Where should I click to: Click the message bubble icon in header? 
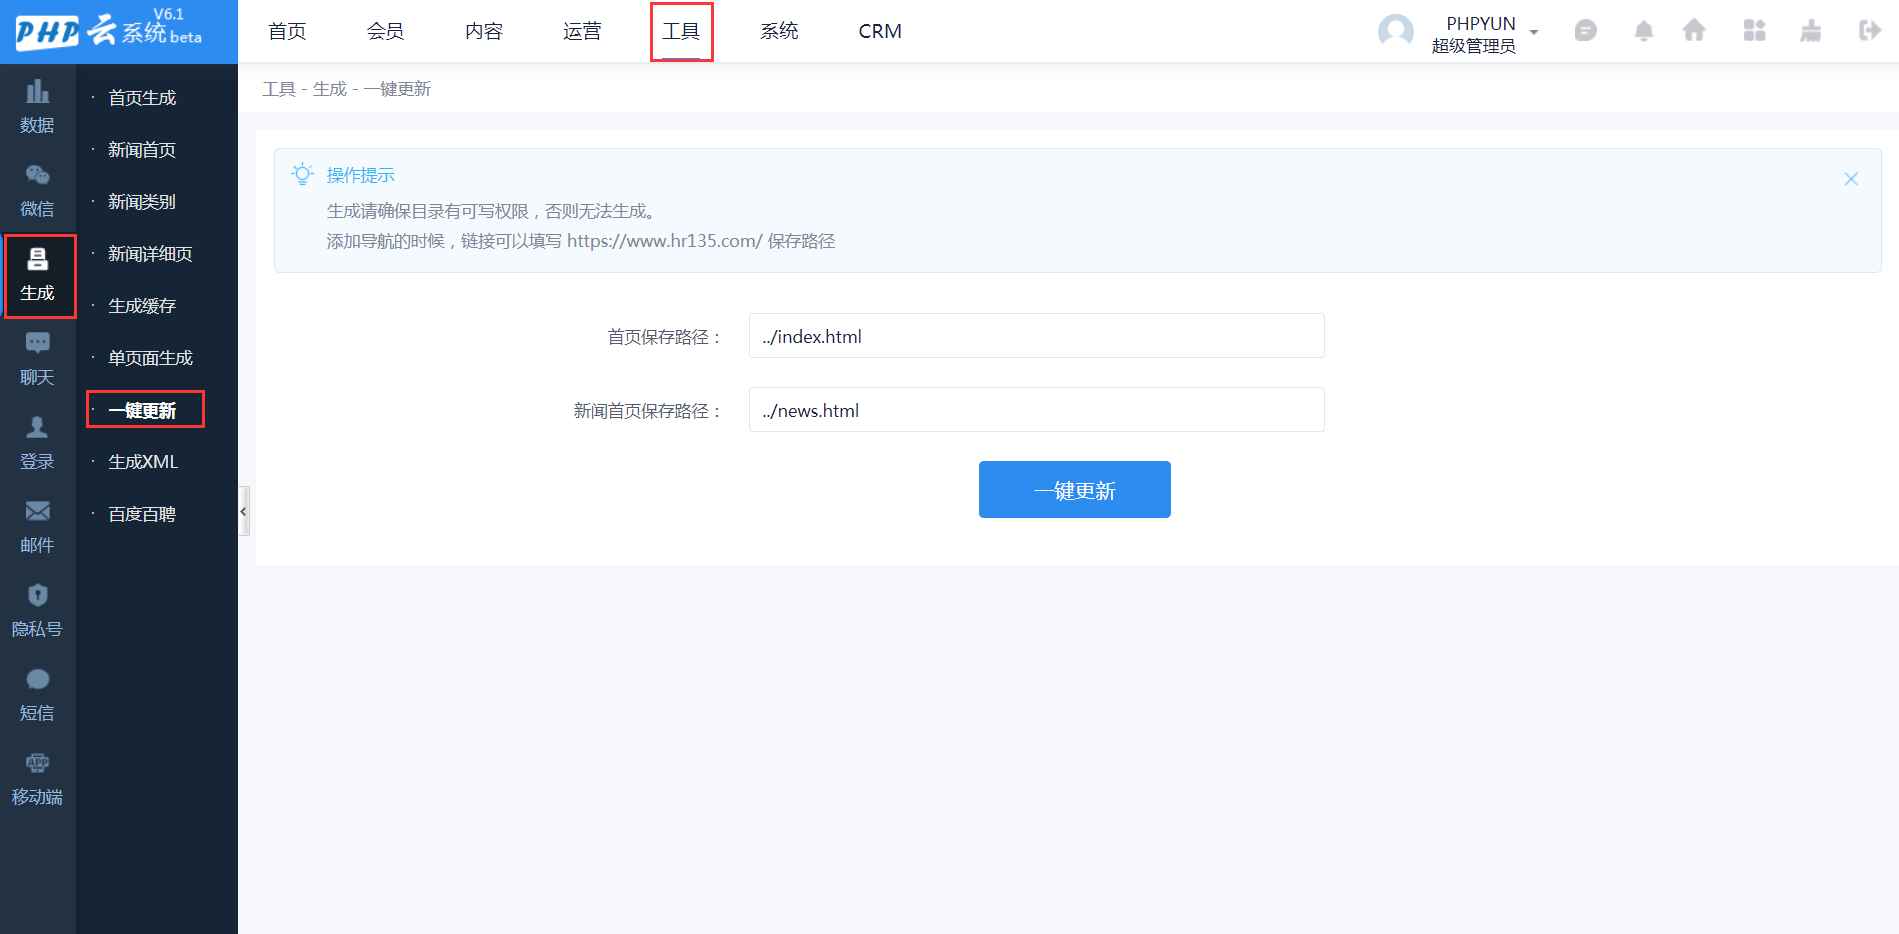(1585, 31)
